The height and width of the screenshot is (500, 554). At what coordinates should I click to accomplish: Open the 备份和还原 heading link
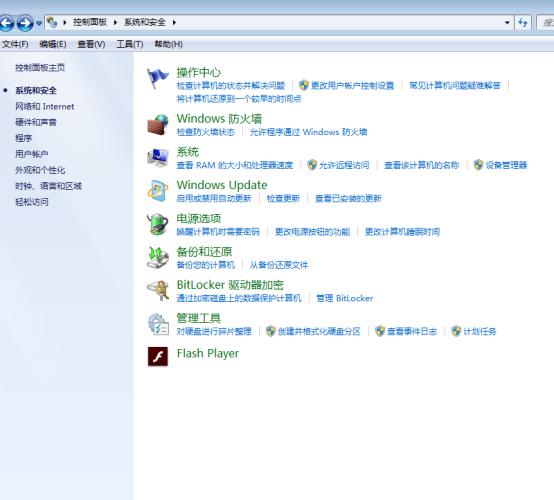coord(204,252)
